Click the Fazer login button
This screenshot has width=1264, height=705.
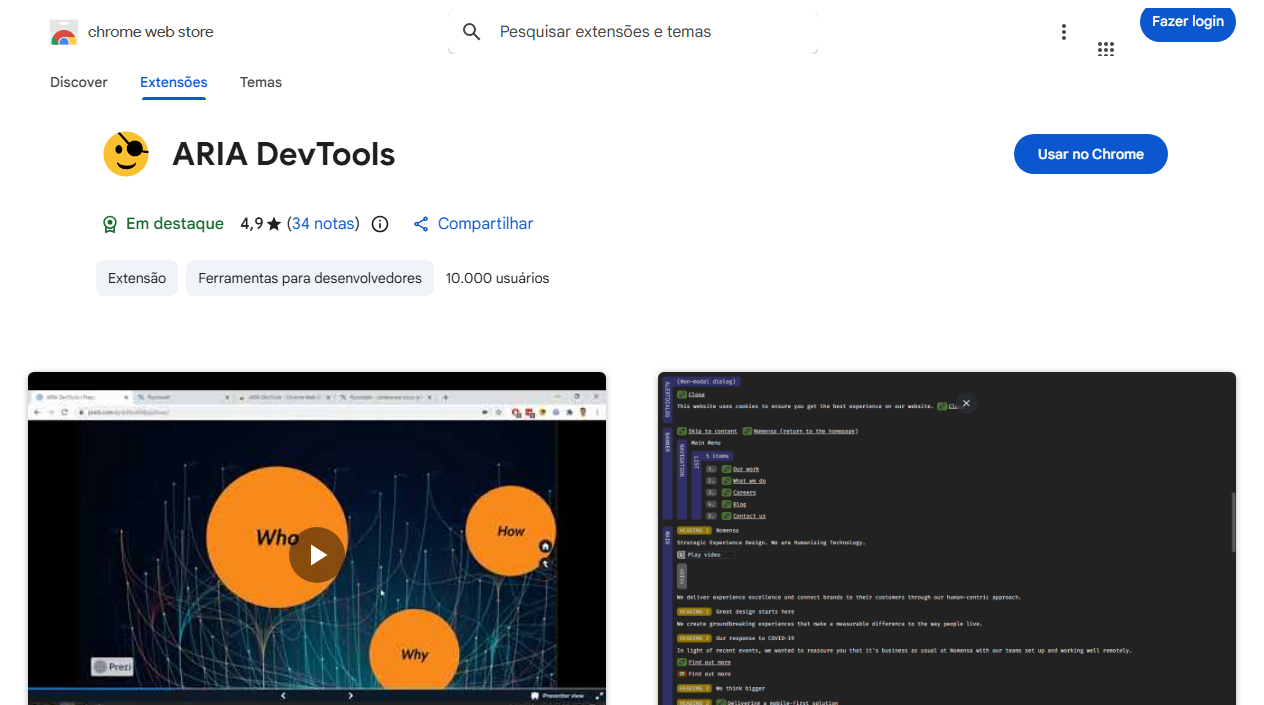pyautogui.click(x=1187, y=22)
